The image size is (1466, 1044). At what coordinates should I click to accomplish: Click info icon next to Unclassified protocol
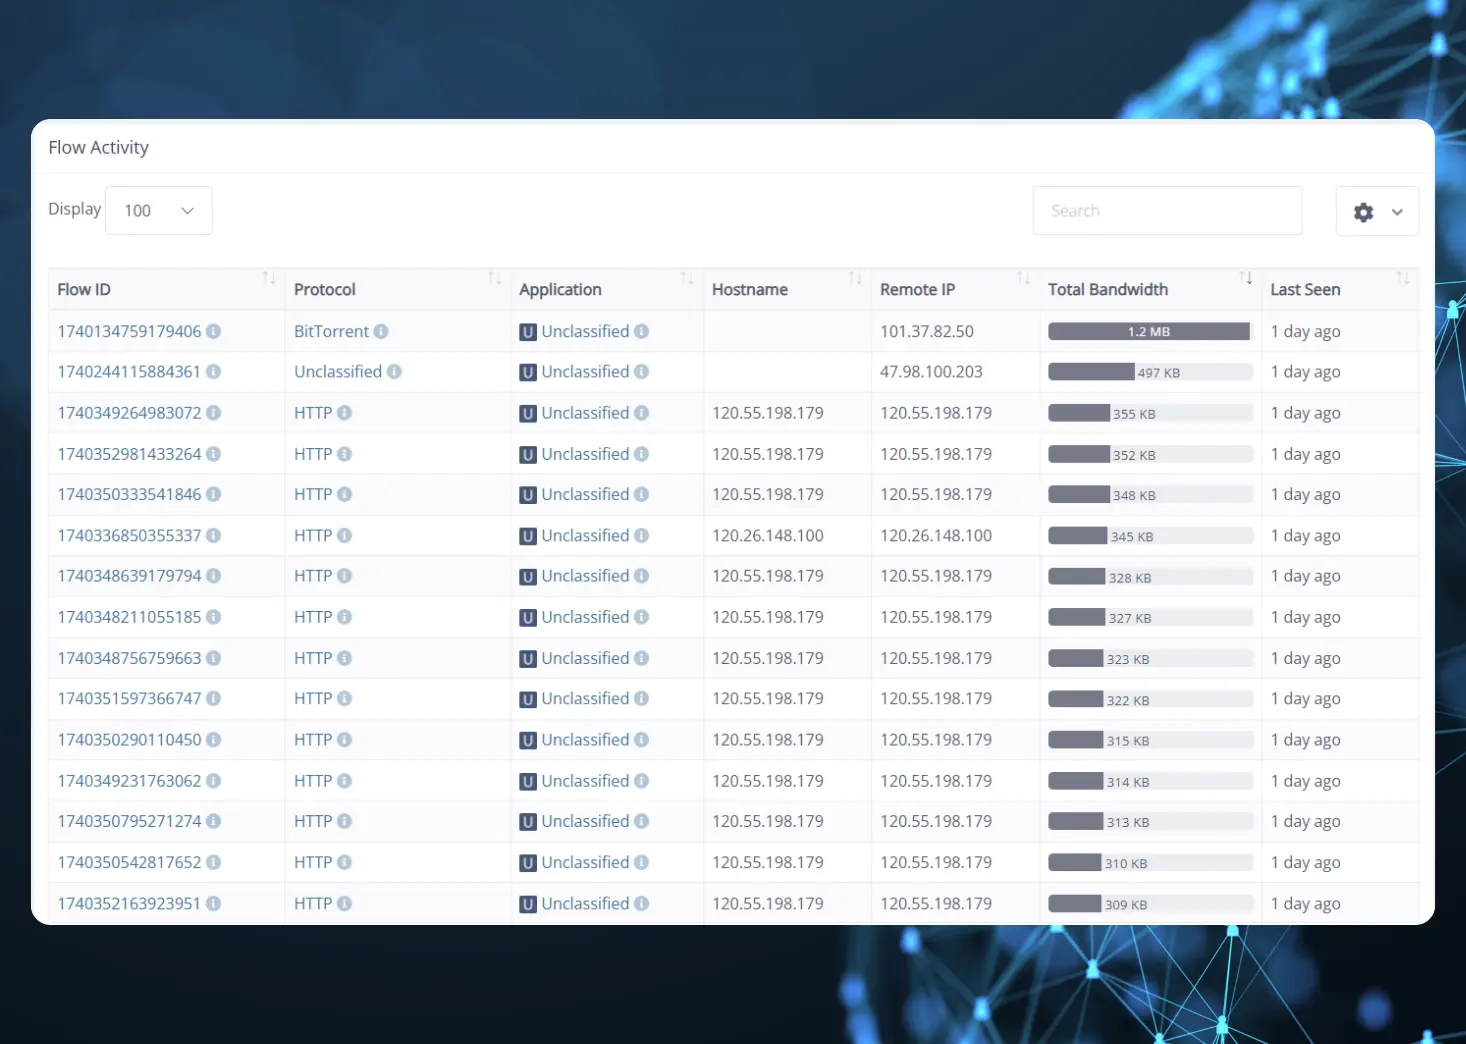(x=394, y=372)
